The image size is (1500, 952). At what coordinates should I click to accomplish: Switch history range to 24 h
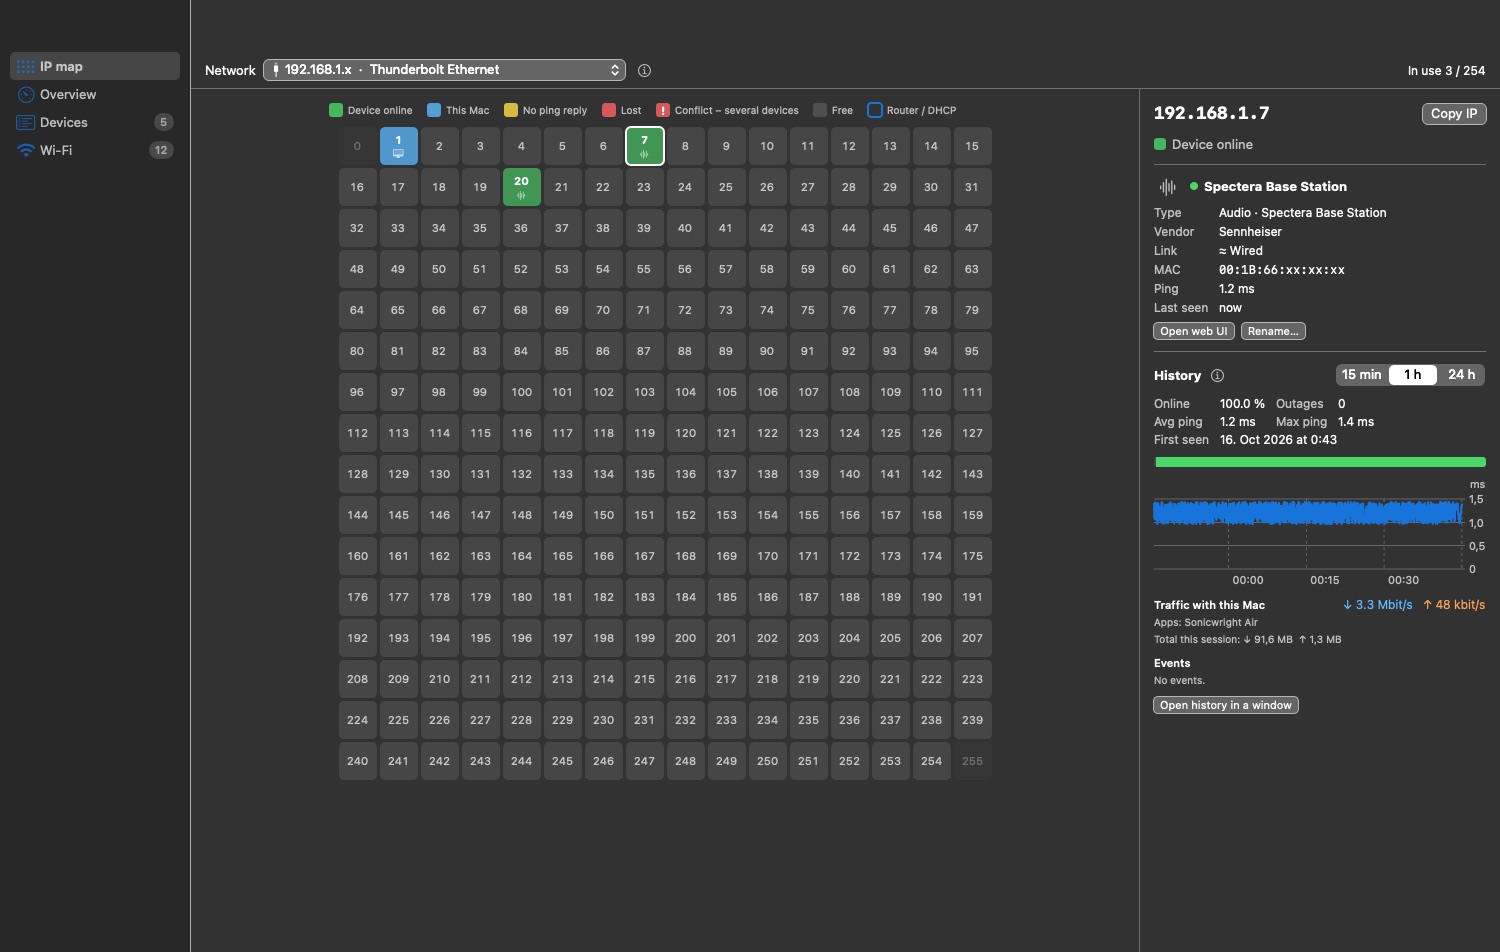1461,375
